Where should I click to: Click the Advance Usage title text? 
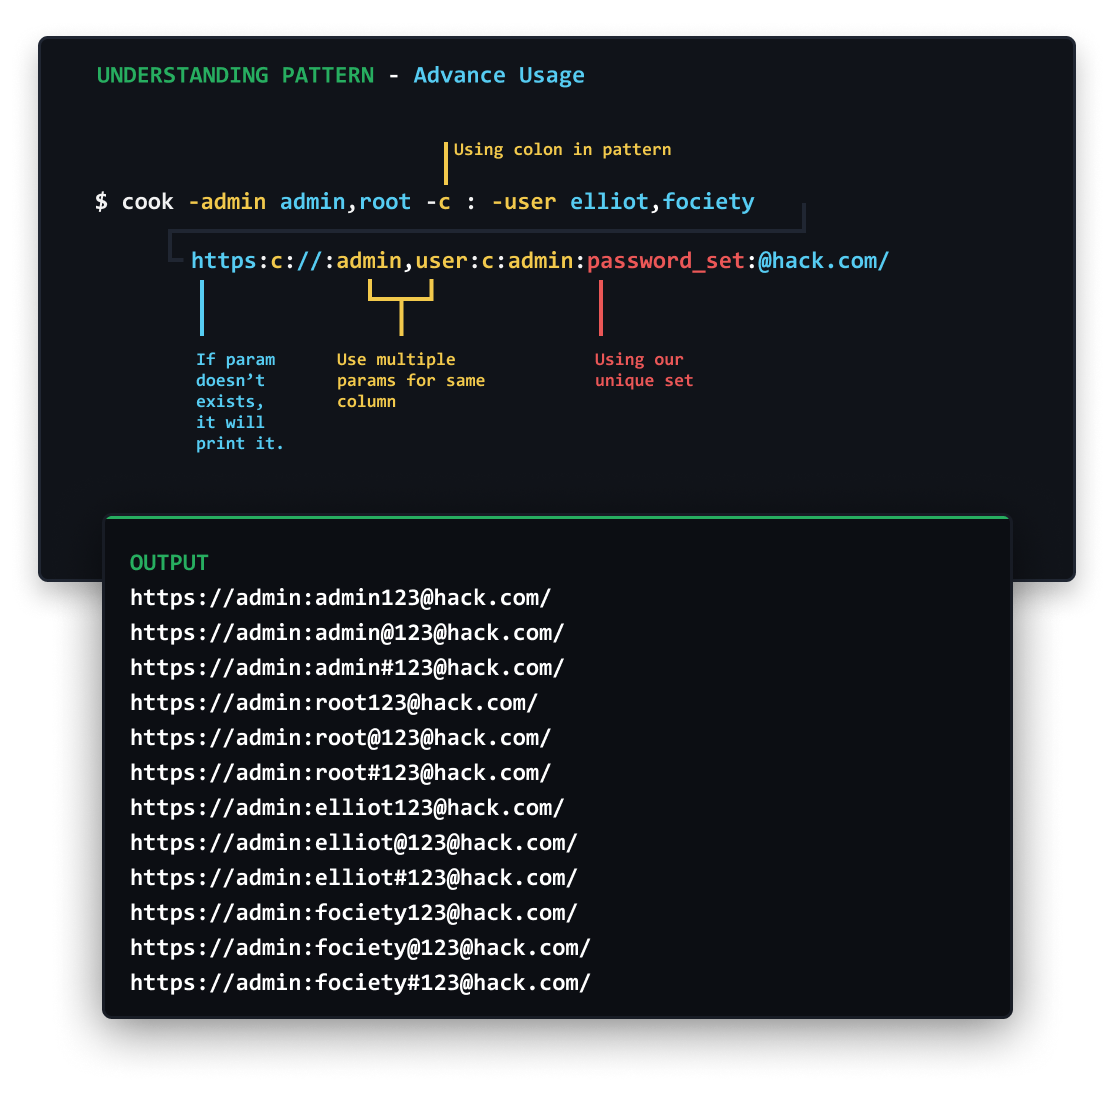click(x=499, y=76)
